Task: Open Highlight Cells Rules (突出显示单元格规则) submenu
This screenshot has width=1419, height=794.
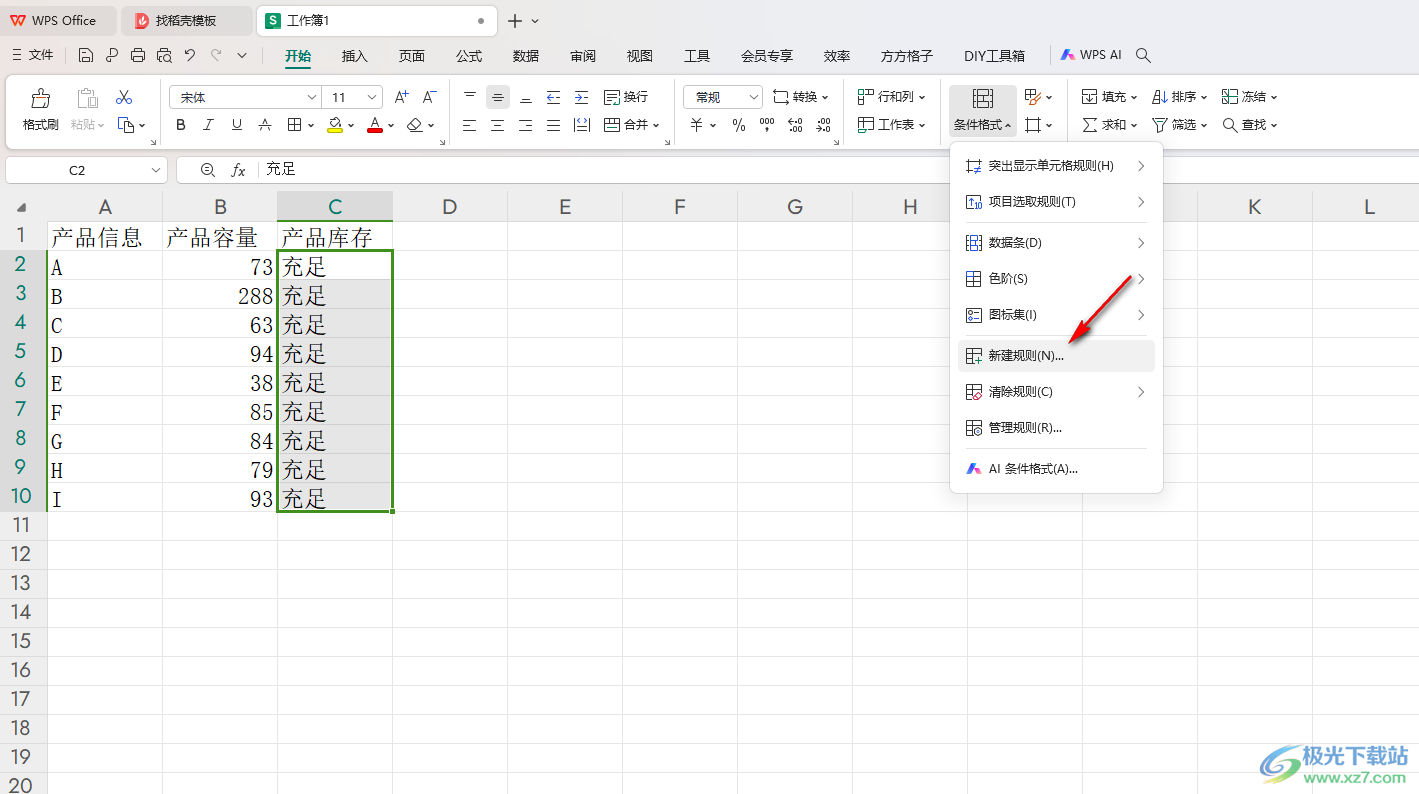Action: (x=1056, y=166)
